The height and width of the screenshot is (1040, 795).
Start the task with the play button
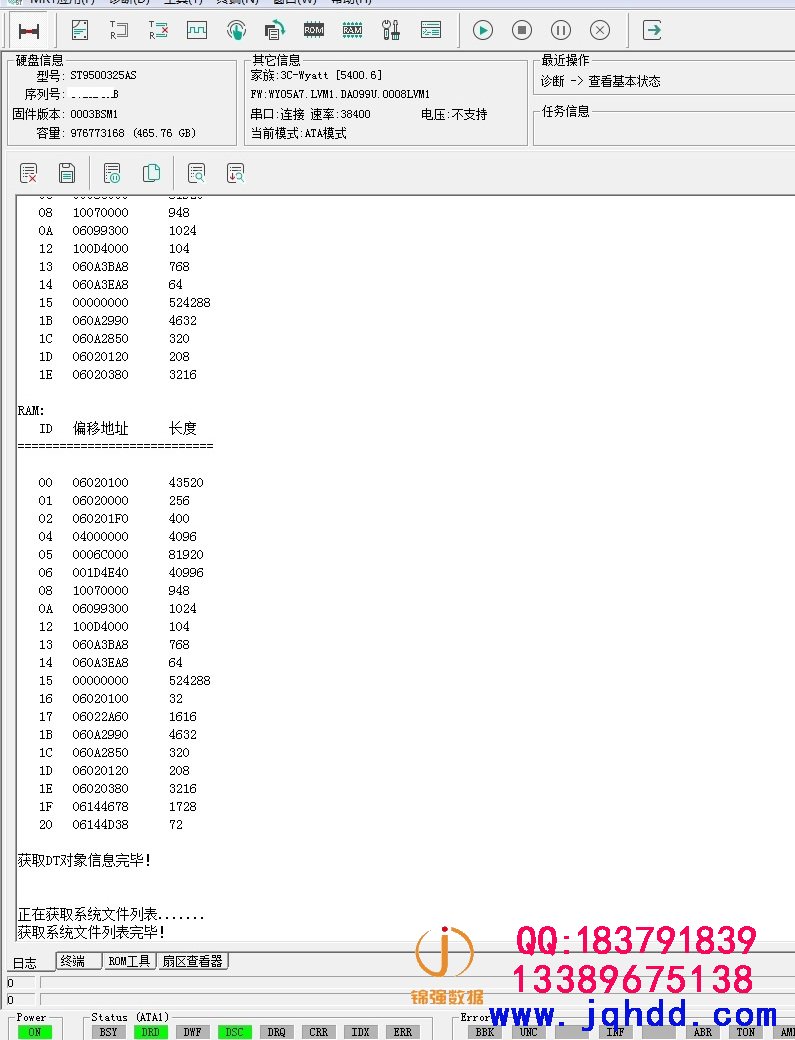(483, 30)
